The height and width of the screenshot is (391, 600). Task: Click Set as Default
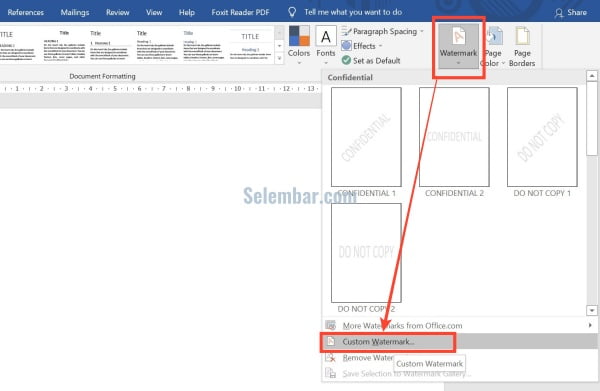(371, 60)
